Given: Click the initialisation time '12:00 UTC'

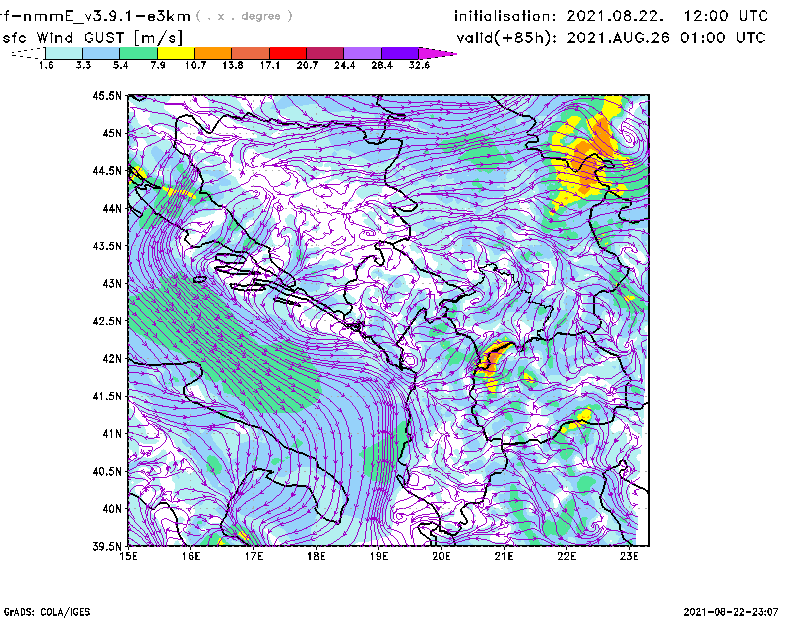Looking at the screenshot, I should click(726, 16).
